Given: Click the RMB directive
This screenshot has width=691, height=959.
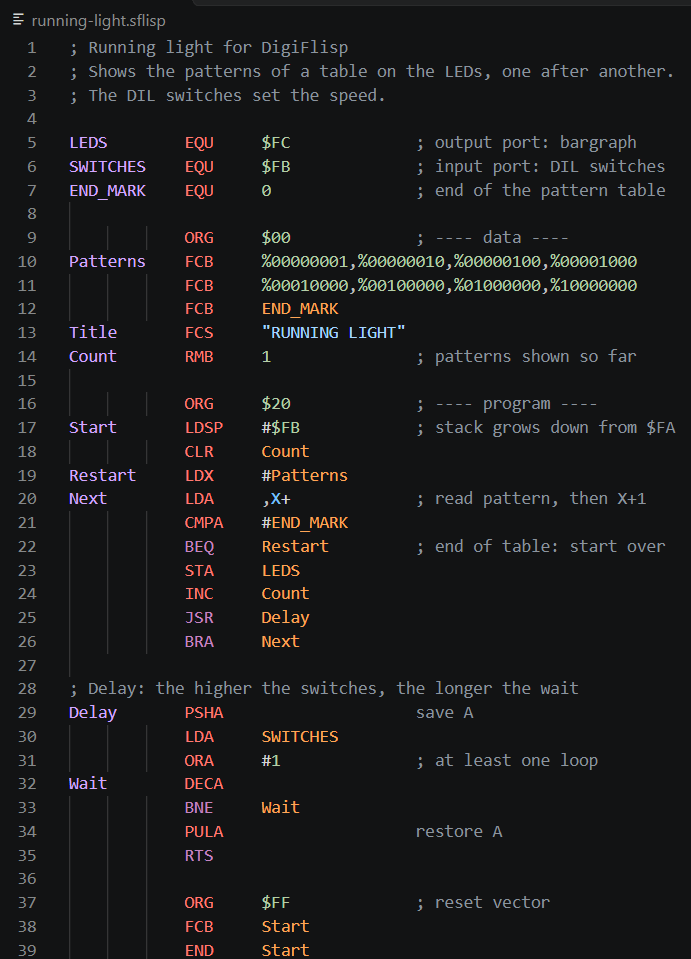Looking at the screenshot, I should (x=199, y=356).
